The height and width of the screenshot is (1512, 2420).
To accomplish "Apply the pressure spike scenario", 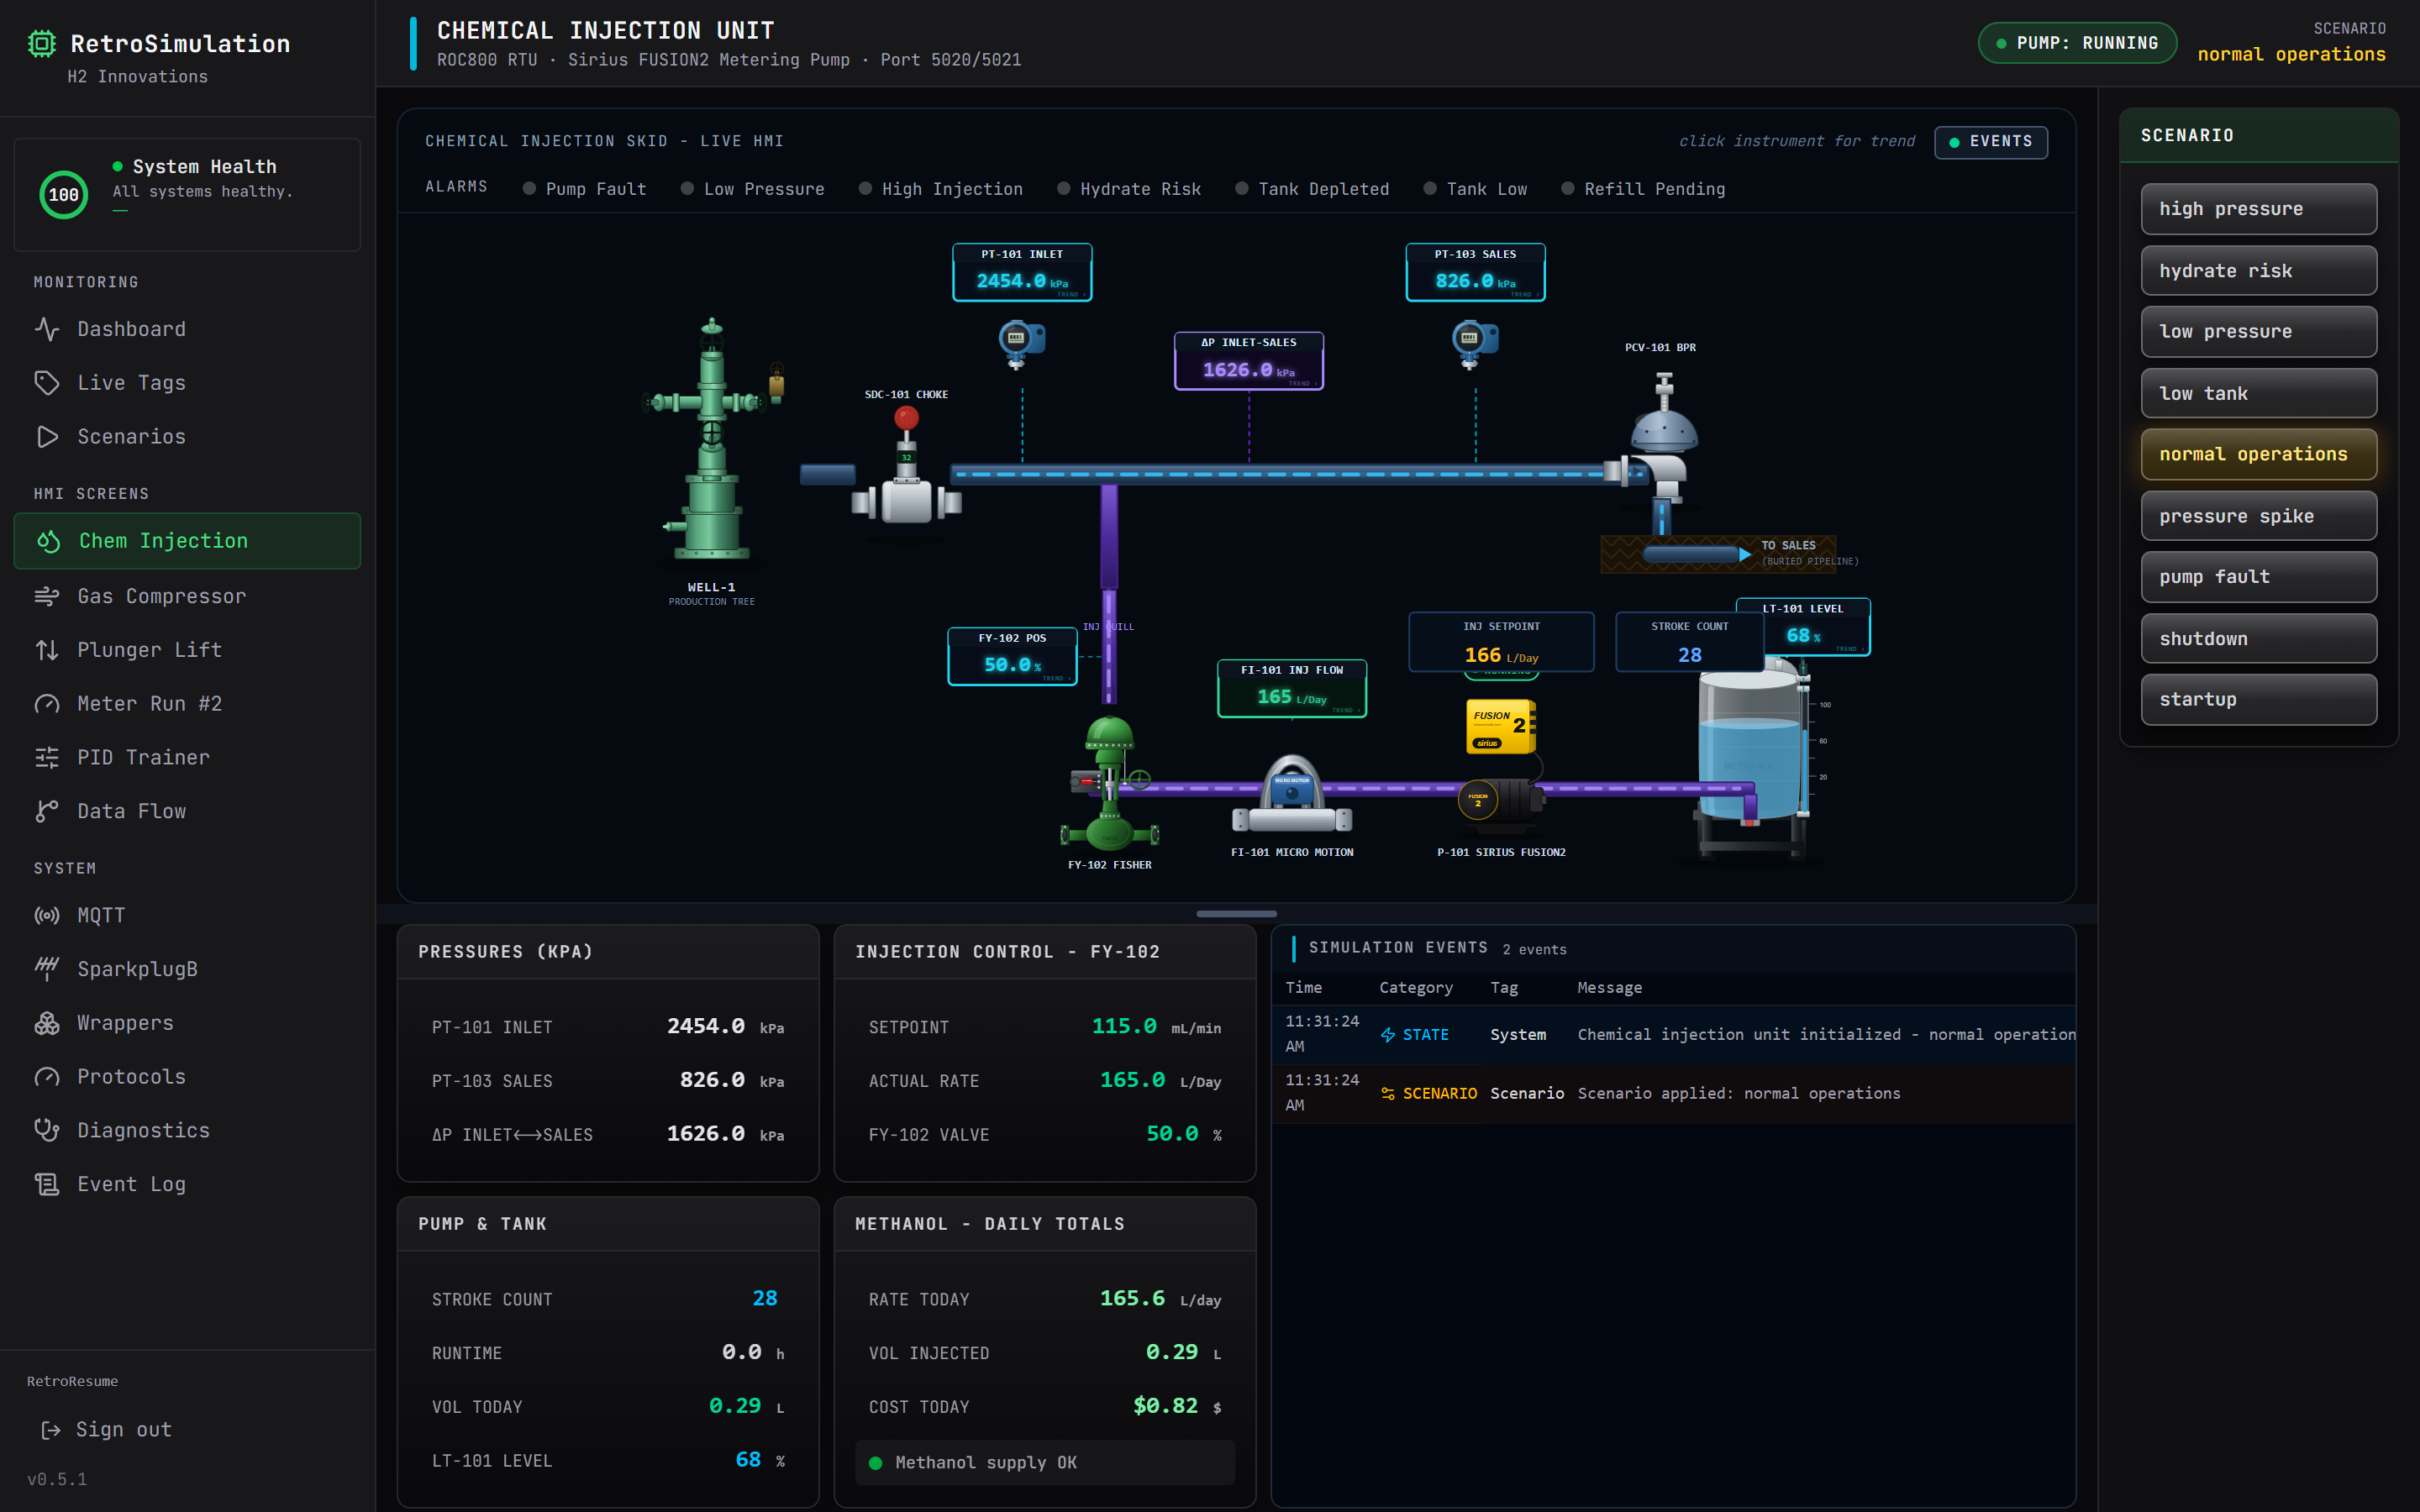I will [2258, 516].
